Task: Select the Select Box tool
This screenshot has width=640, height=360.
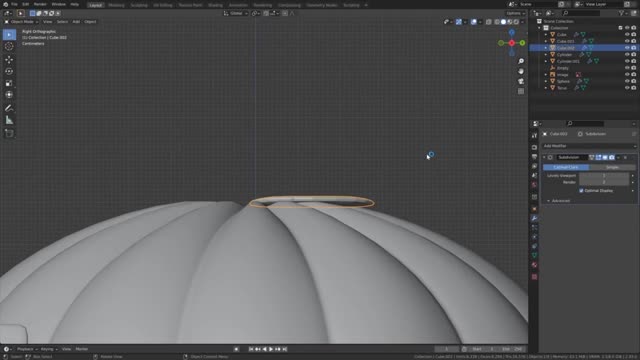Action: point(9,35)
